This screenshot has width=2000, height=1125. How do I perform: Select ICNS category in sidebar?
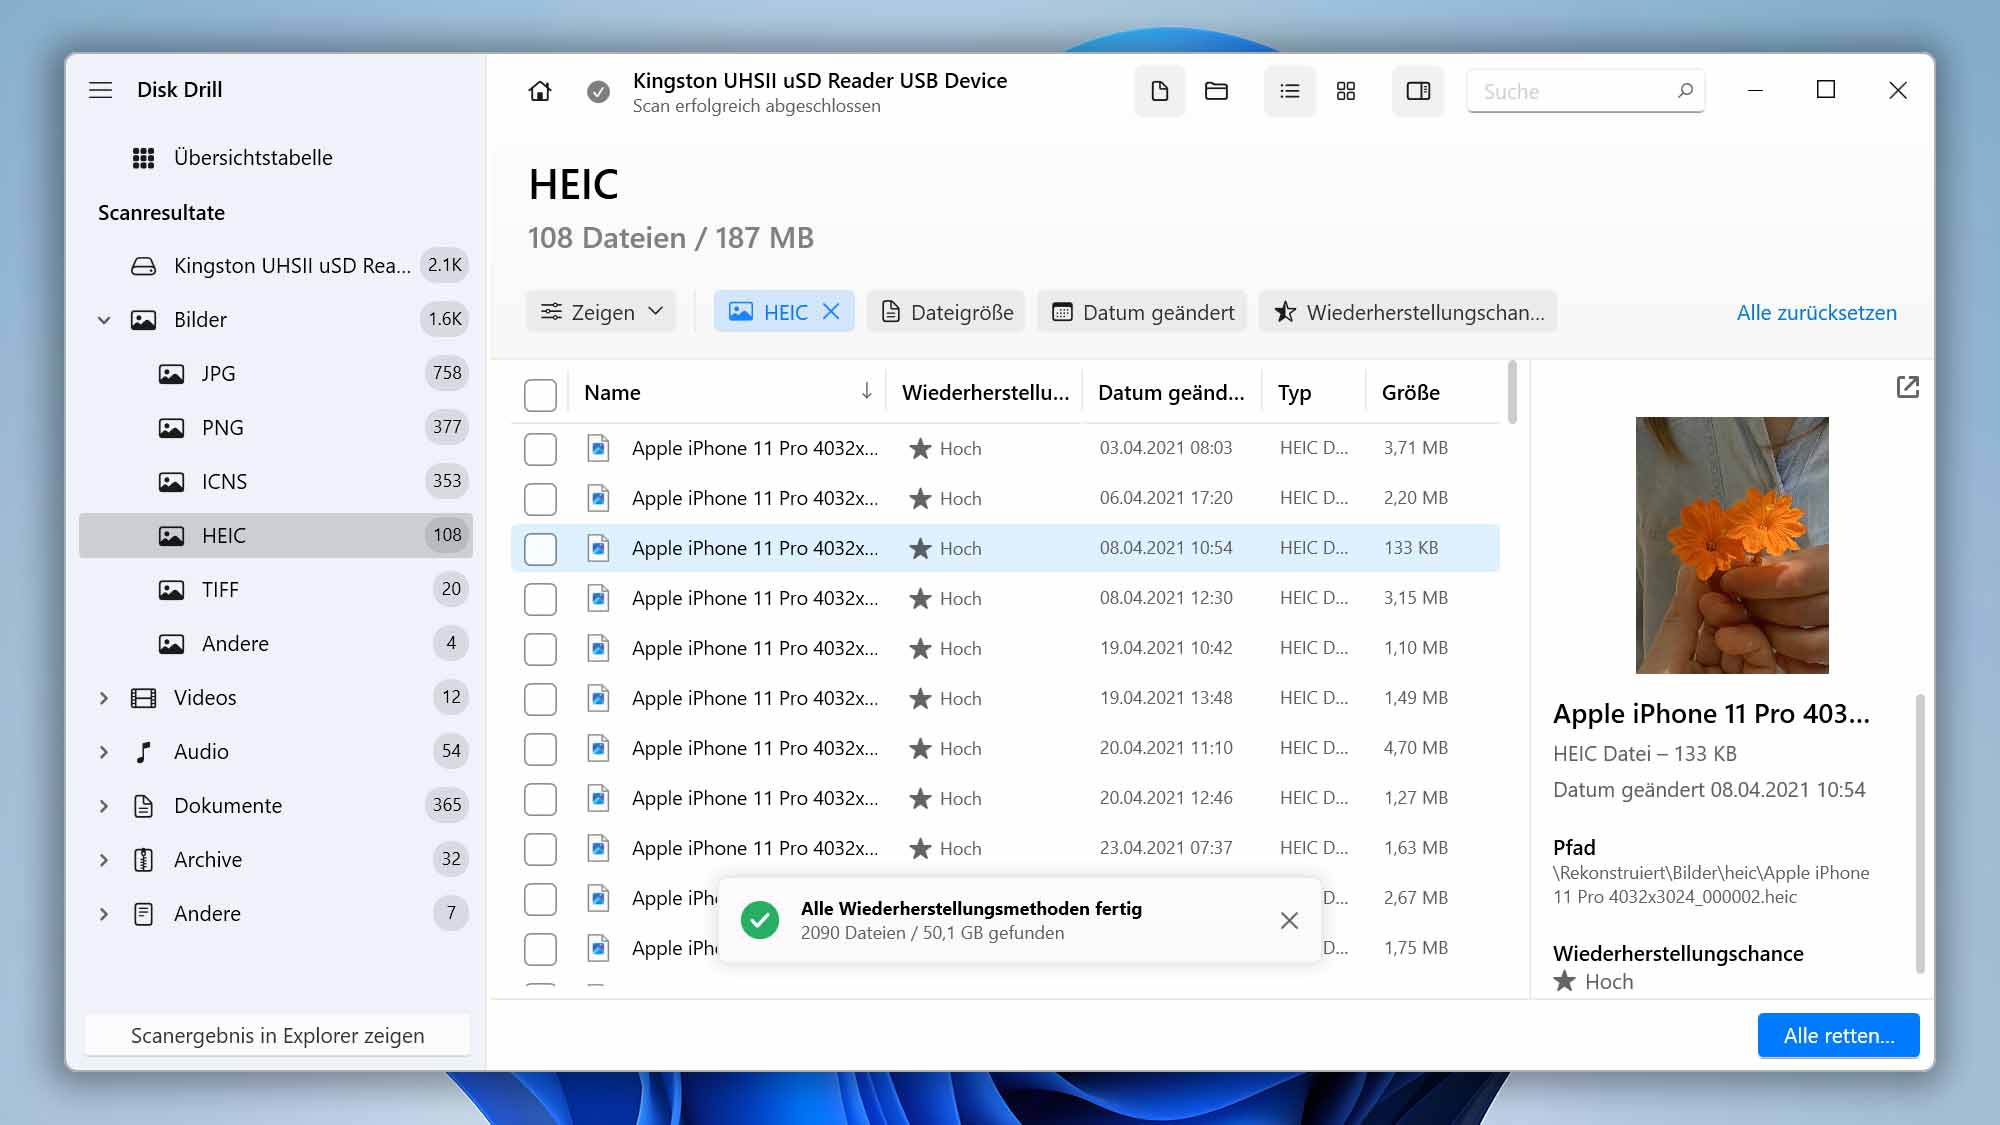[x=276, y=482]
